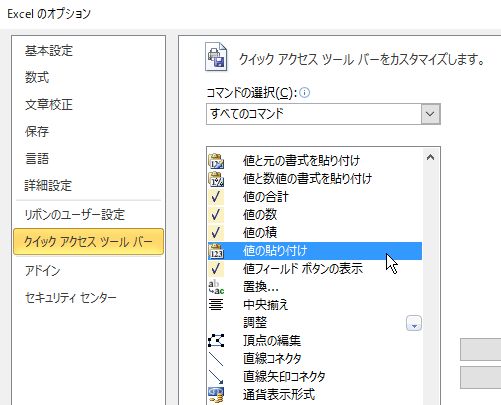Select the クイック アクセス ツール バー category
501x405 pixels.
[89, 242]
